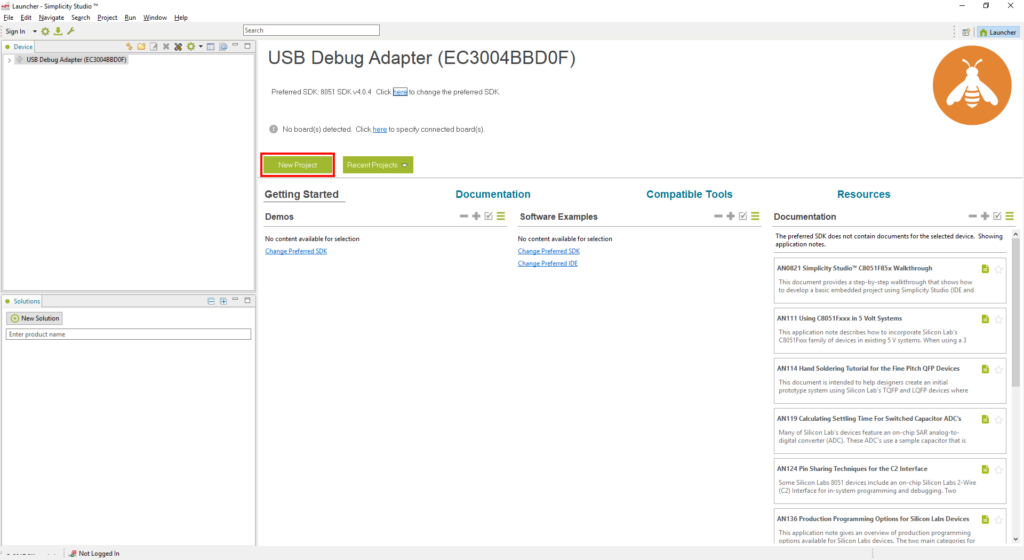Open the AN0821 walkthrough document icon

pyautogui.click(x=985, y=269)
